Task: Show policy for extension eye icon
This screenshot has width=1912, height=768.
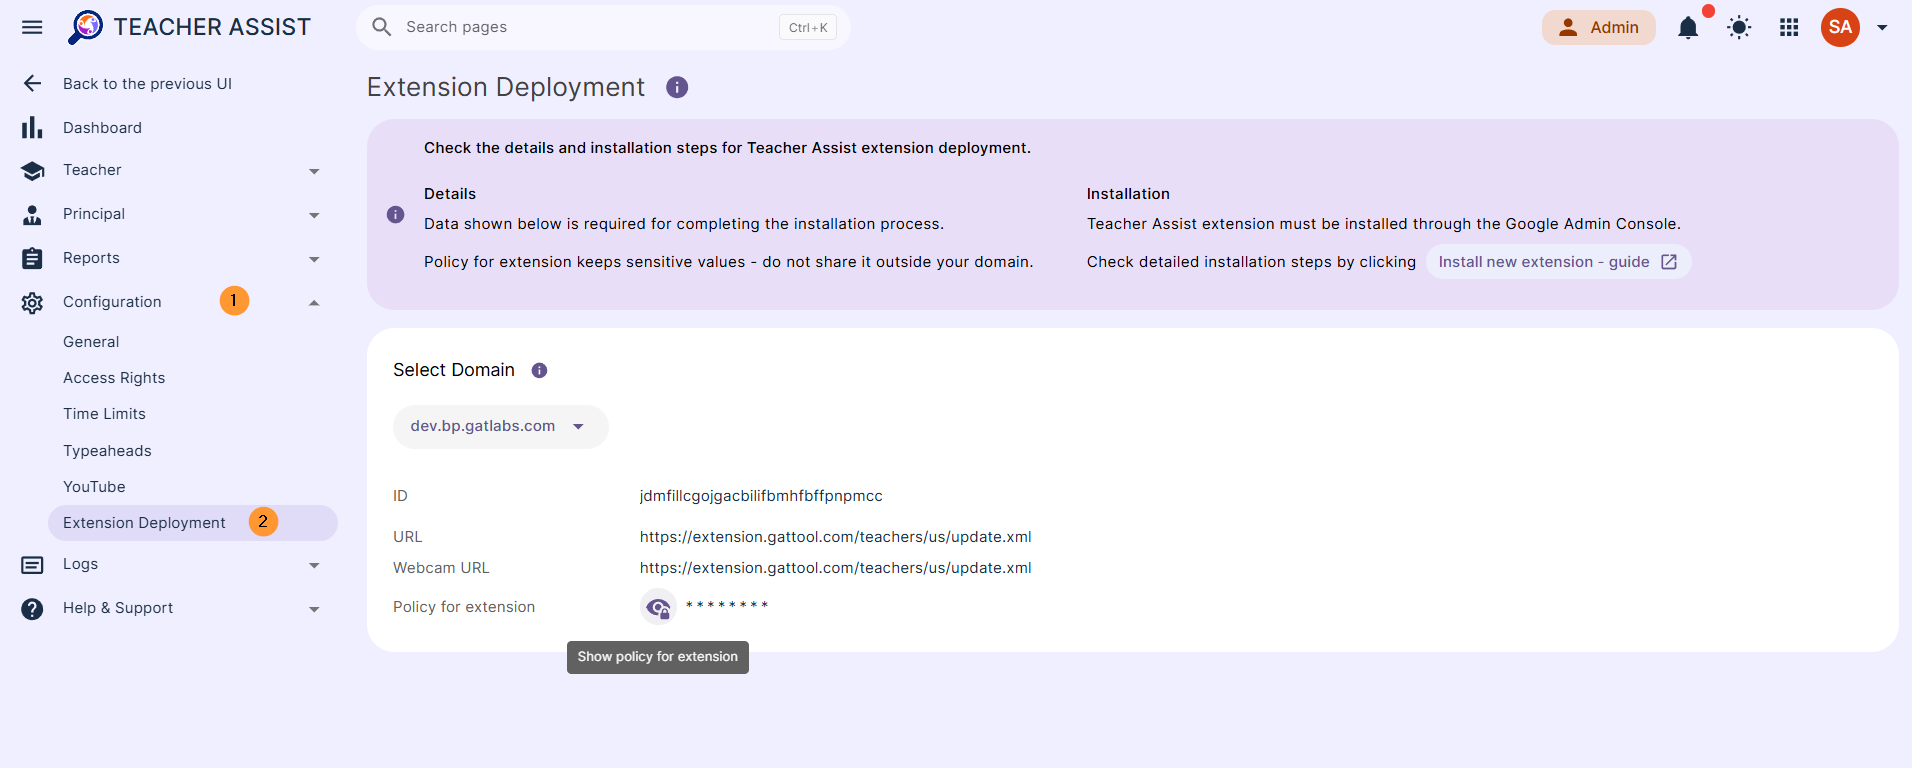Action: click(x=658, y=607)
